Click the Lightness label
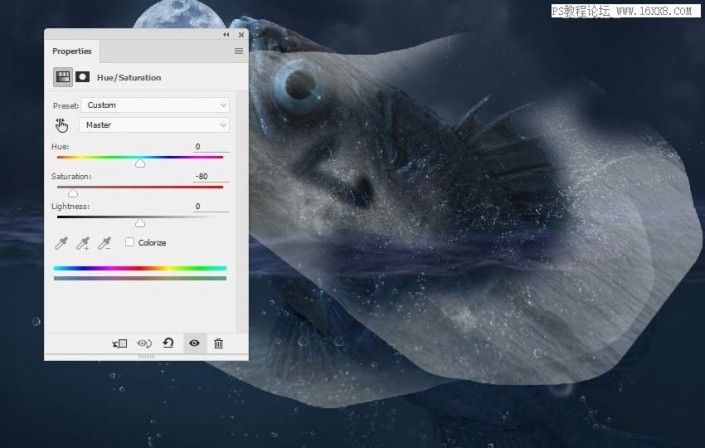Image resolution: width=705 pixels, height=448 pixels. pos(71,206)
